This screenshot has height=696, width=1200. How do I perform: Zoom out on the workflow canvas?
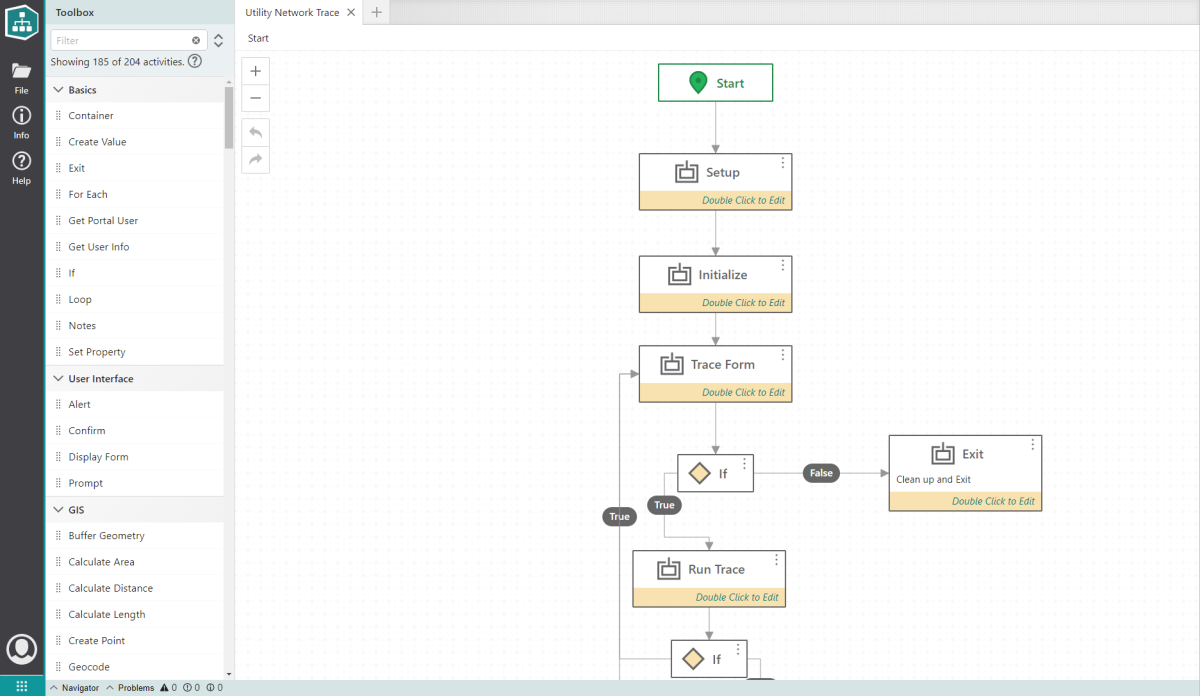coord(256,98)
